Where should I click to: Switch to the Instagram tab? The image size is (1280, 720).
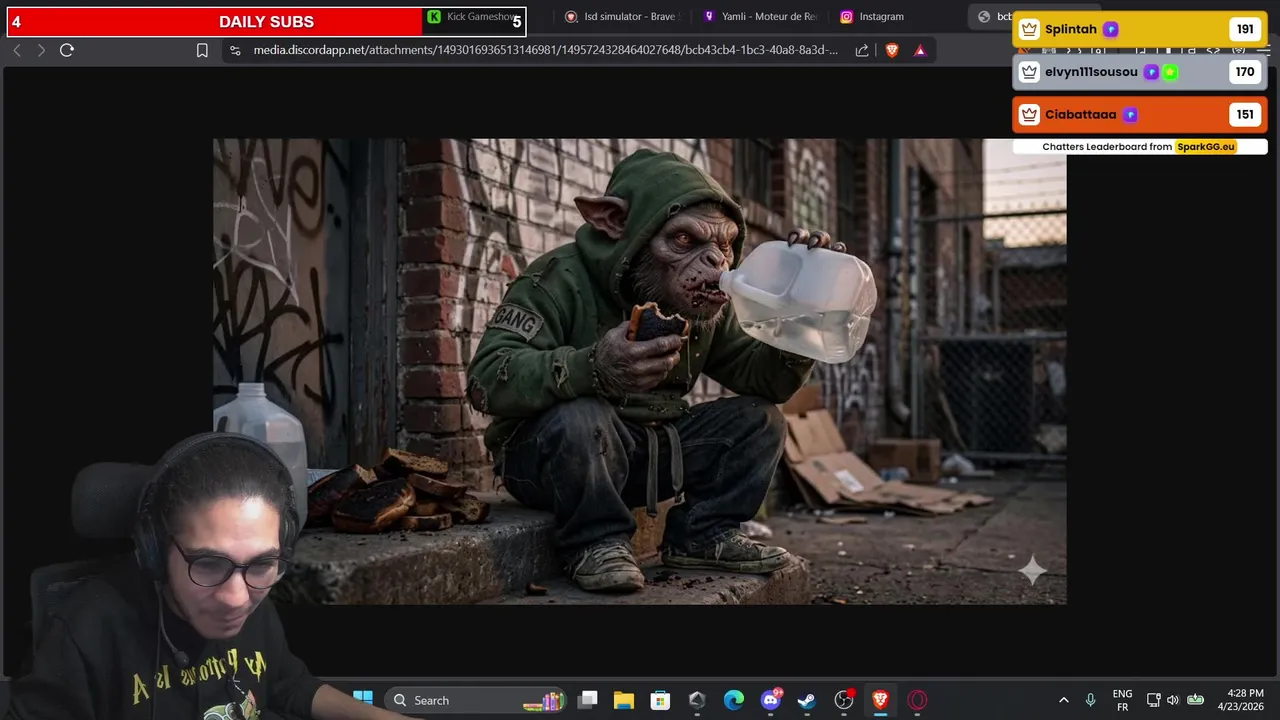pos(872,17)
